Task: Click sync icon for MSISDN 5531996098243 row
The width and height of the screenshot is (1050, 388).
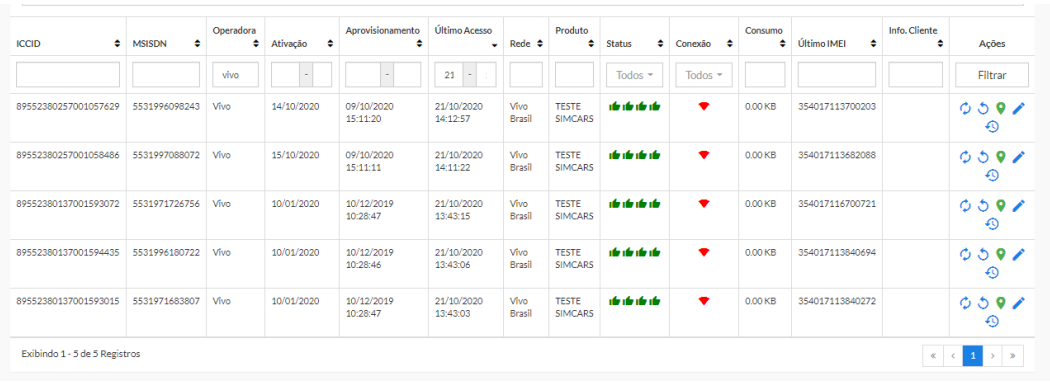Action: 965,109
